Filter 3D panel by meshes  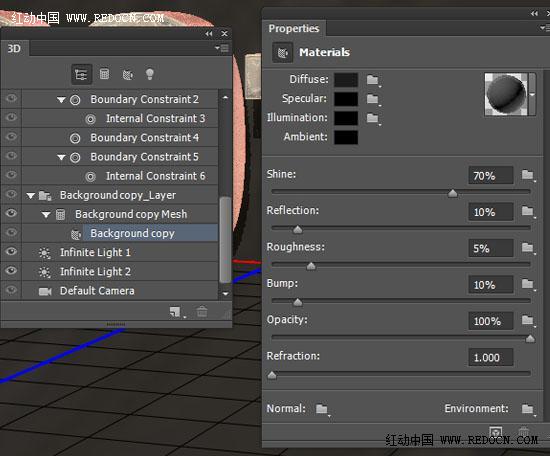pos(104,74)
